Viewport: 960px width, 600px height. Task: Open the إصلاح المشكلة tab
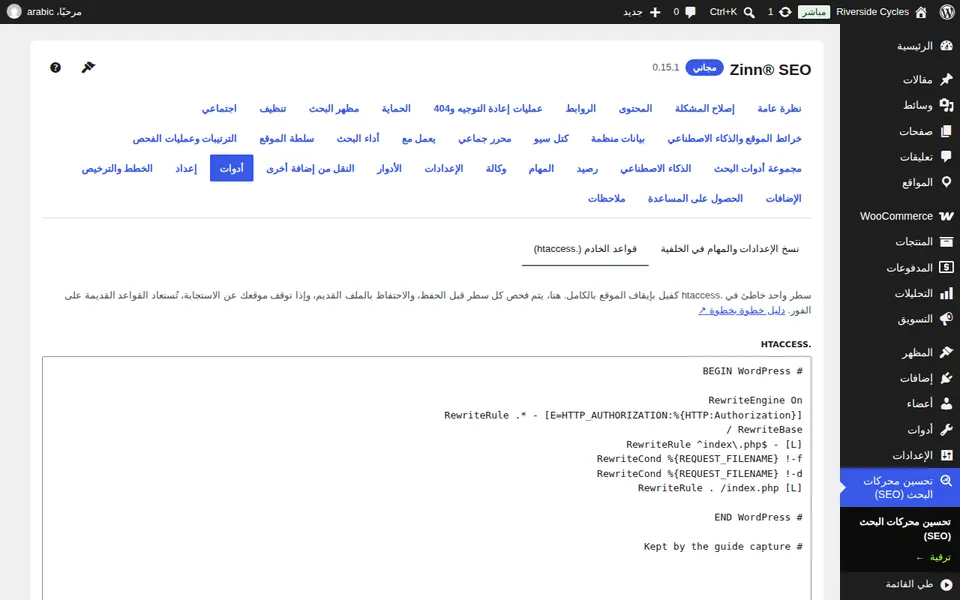pos(705,108)
